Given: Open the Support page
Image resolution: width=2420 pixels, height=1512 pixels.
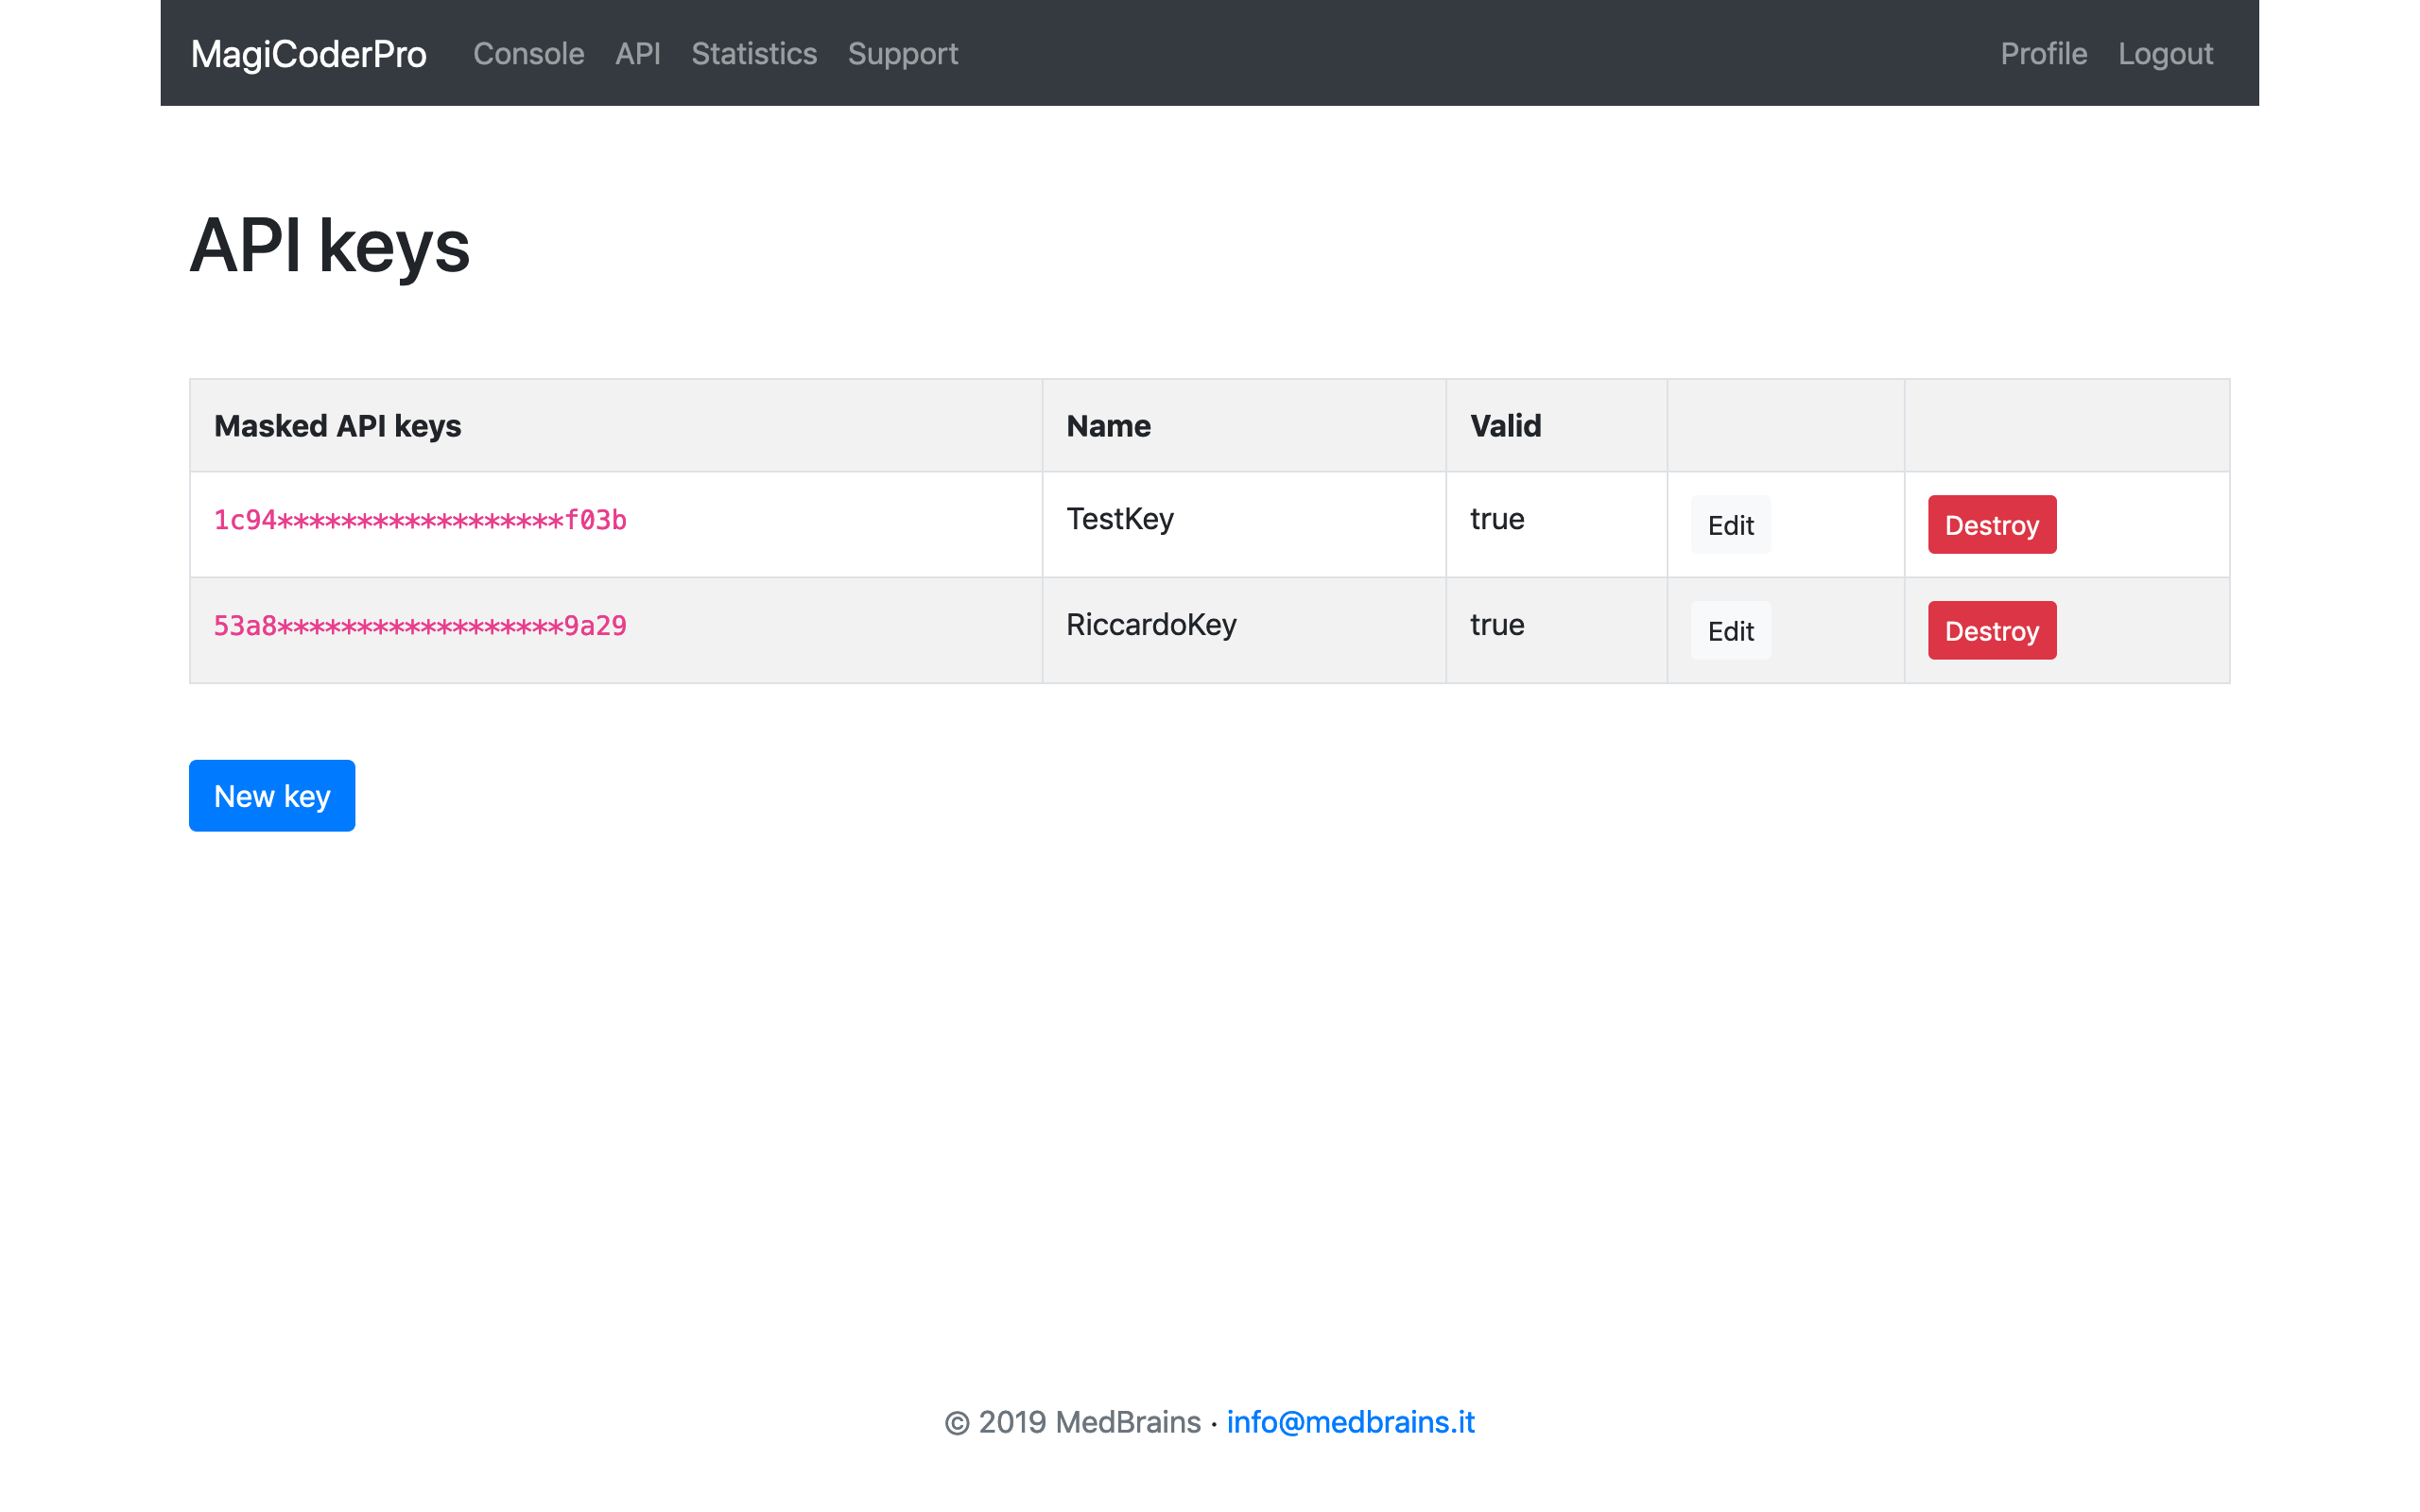Looking at the screenshot, I should (902, 54).
